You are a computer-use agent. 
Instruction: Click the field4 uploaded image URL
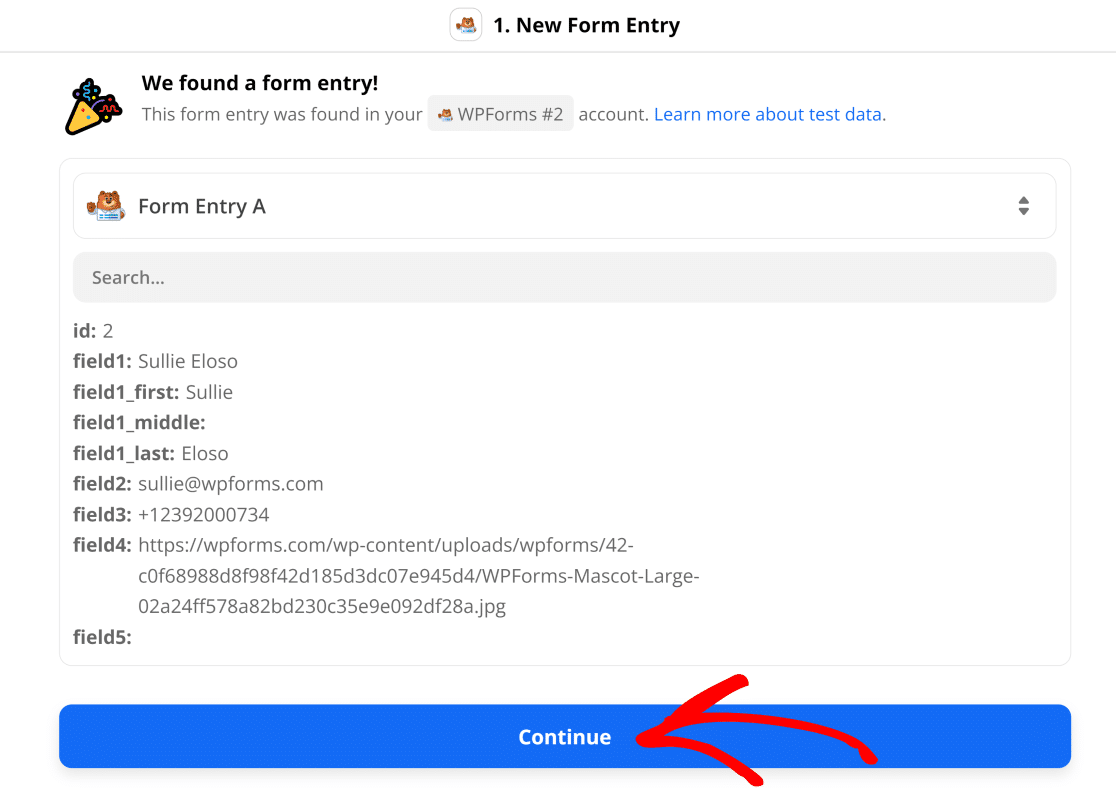[418, 576]
